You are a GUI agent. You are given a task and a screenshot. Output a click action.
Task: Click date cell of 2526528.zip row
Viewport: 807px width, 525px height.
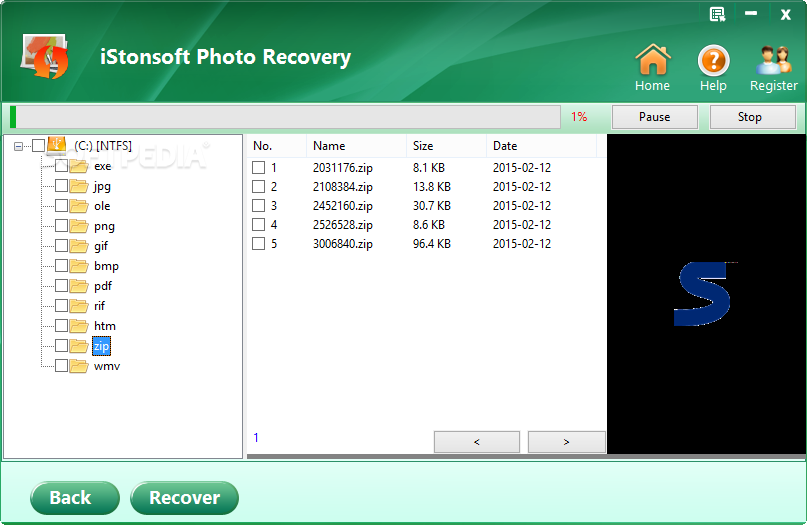[x=522, y=224]
